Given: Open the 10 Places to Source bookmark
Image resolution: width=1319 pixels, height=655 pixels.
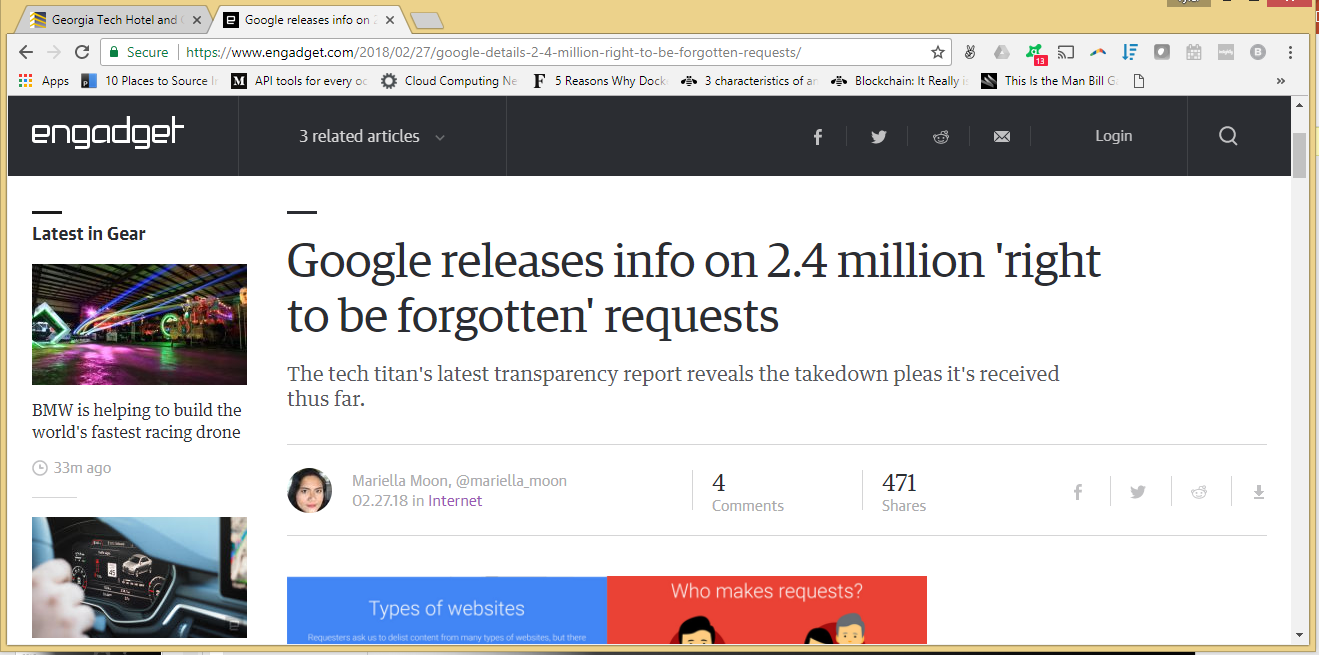Looking at the screenshot, I should 149,81.
